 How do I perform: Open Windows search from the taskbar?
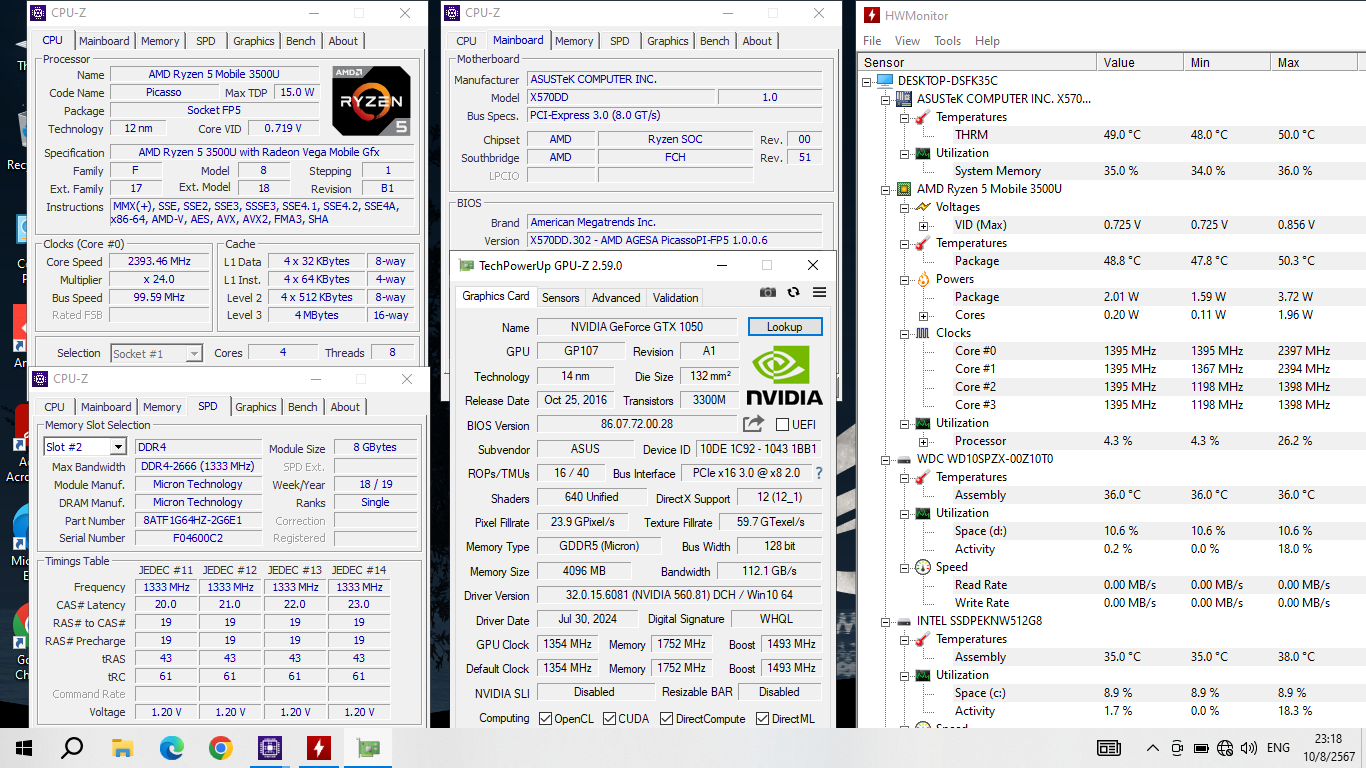(72, 747)
